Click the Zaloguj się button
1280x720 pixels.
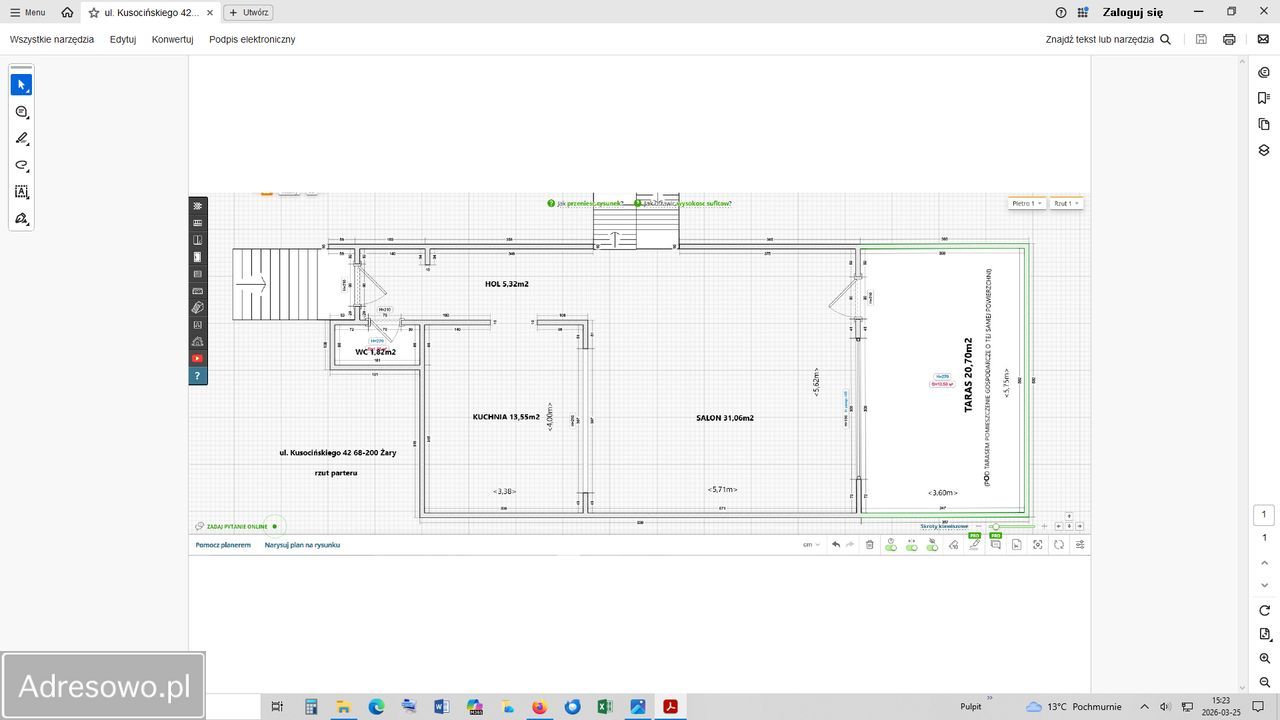pos(1132,13)
